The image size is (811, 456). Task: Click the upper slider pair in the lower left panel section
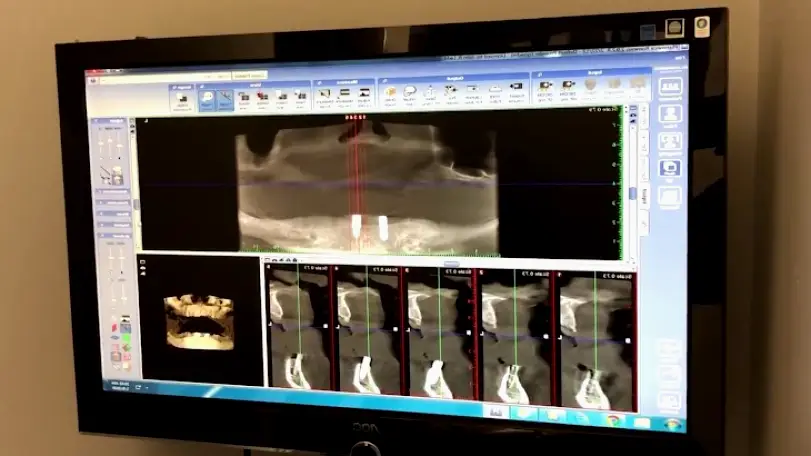[x=116, y=257]
